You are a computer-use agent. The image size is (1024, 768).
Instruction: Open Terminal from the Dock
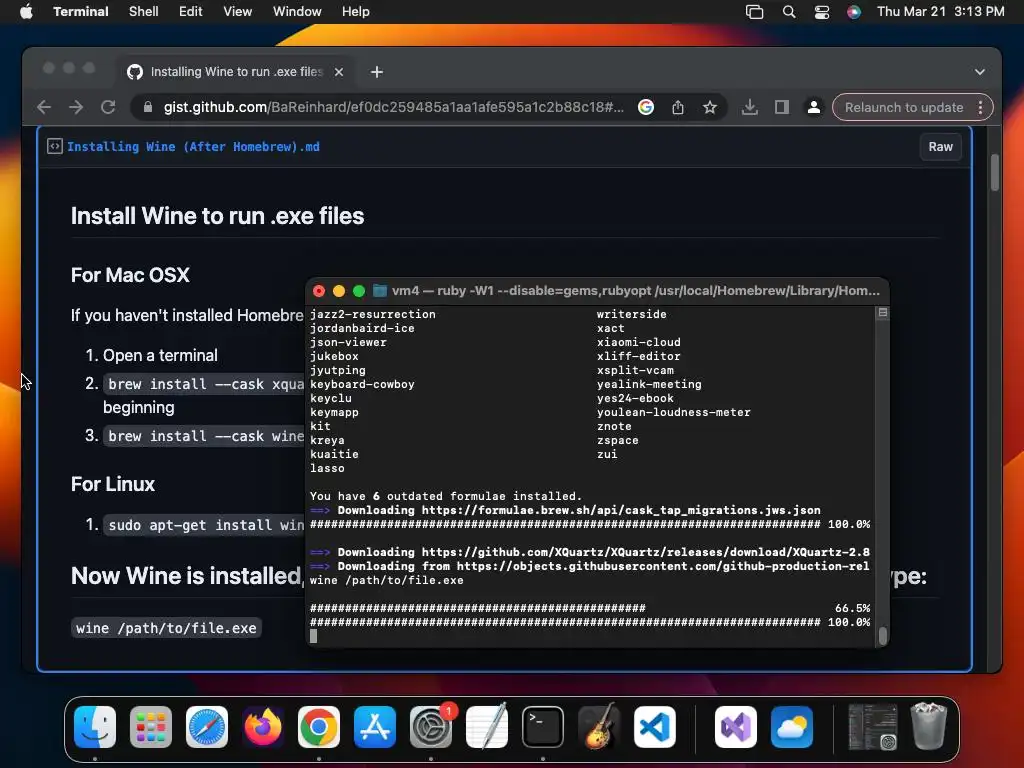(x=543, y=727)
